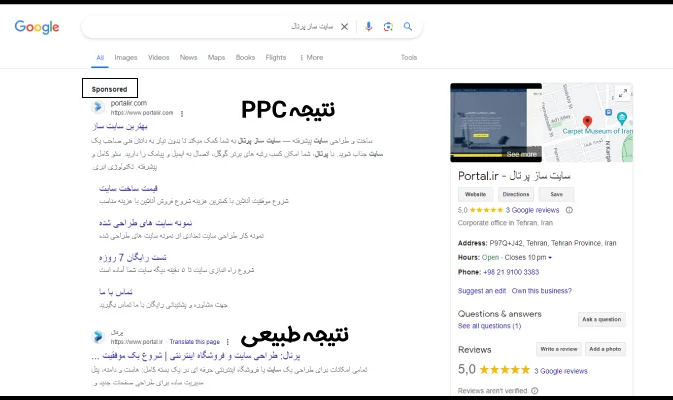The image size is (673, 400).
Task: Clear the search box with the X icon
Action: click(x=344, y=27)
